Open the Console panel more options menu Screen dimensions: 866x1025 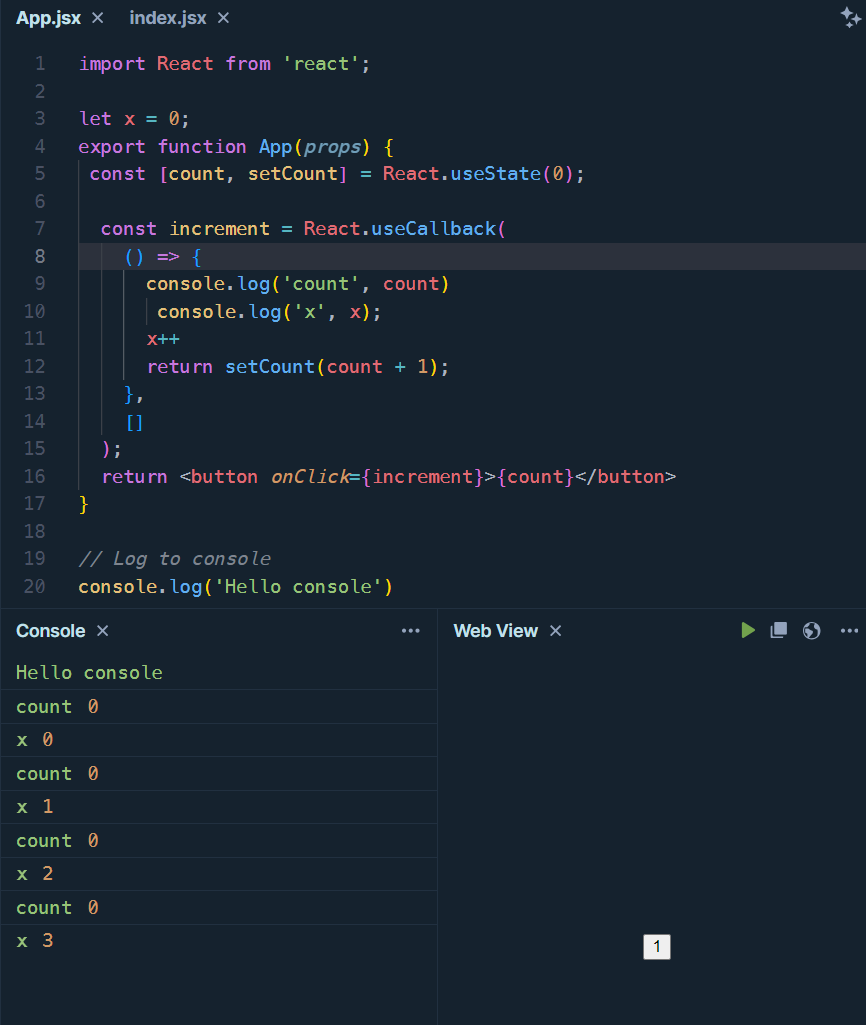point(411,631)
